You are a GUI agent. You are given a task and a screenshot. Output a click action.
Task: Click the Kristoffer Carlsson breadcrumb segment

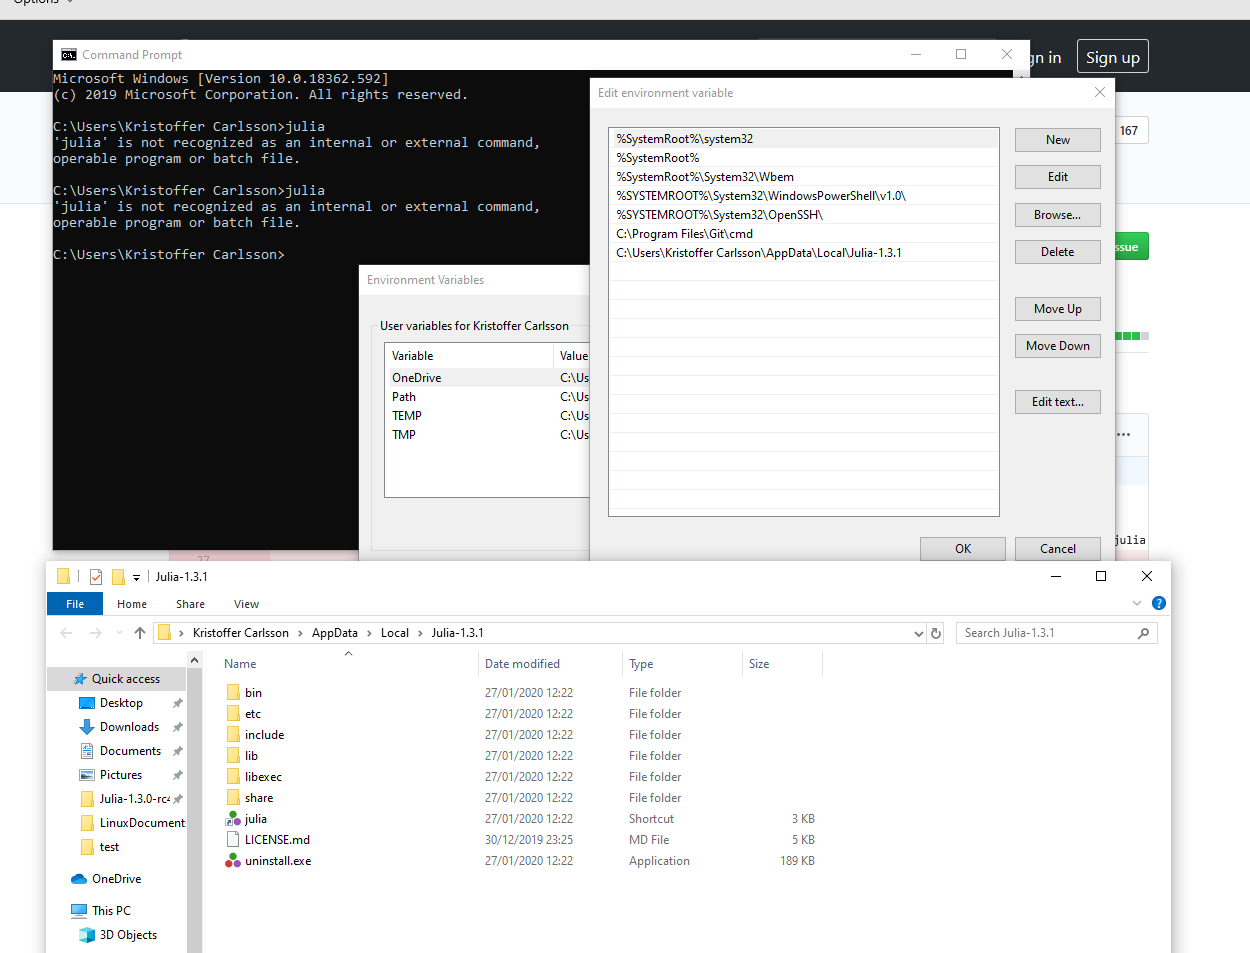click(x=240, y=633)
